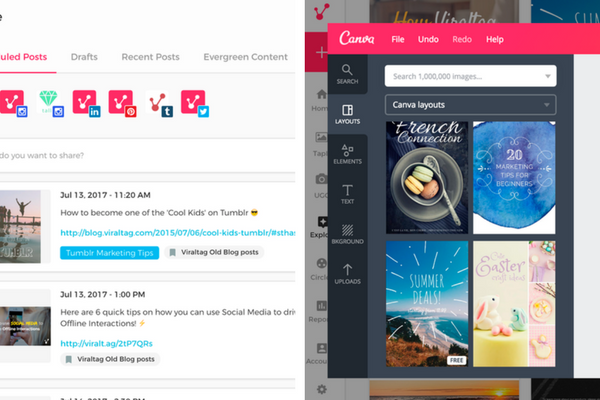Choose the Easter craft ideas layout

point(514,304)
